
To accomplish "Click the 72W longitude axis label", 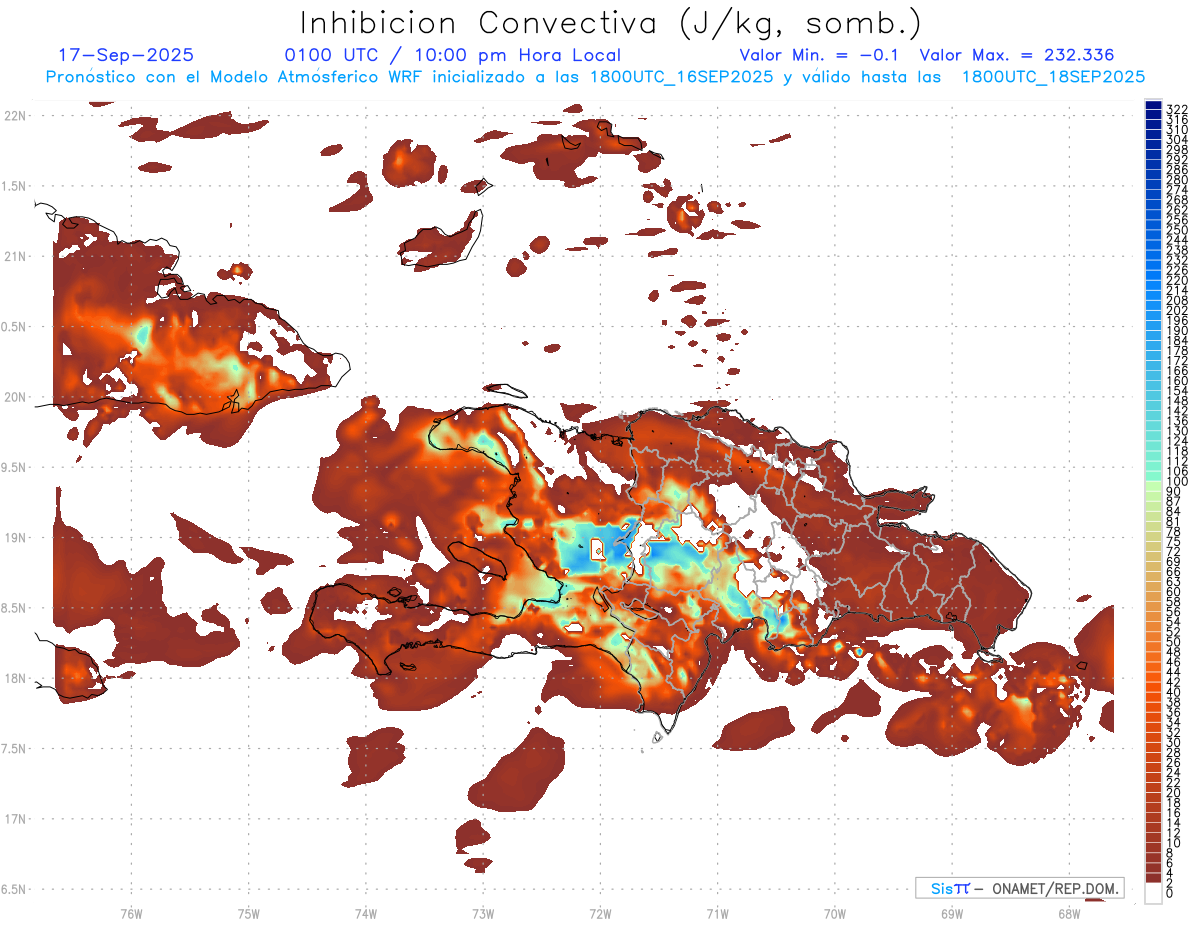I will coord(600,912).
